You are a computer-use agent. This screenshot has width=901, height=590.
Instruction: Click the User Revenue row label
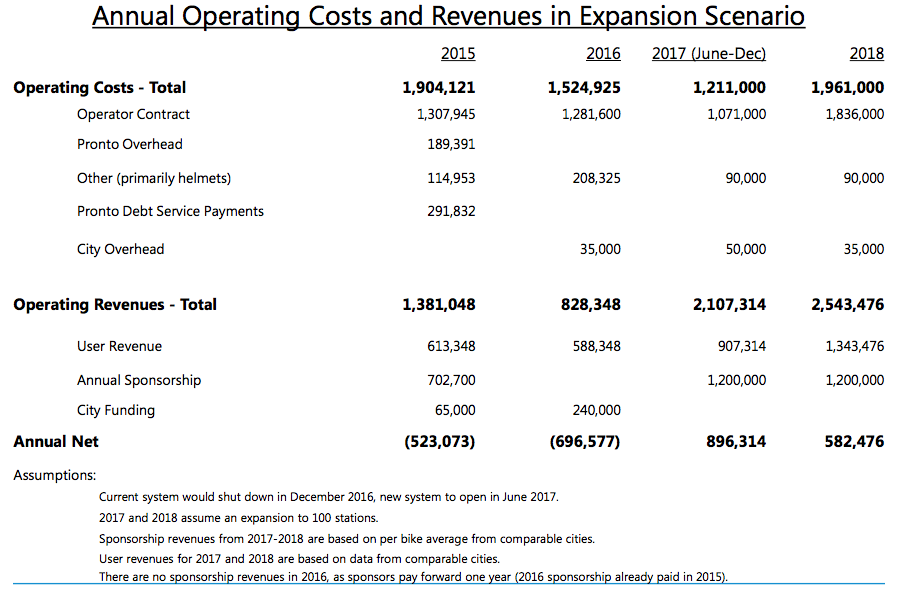click(x=119, y=346)
